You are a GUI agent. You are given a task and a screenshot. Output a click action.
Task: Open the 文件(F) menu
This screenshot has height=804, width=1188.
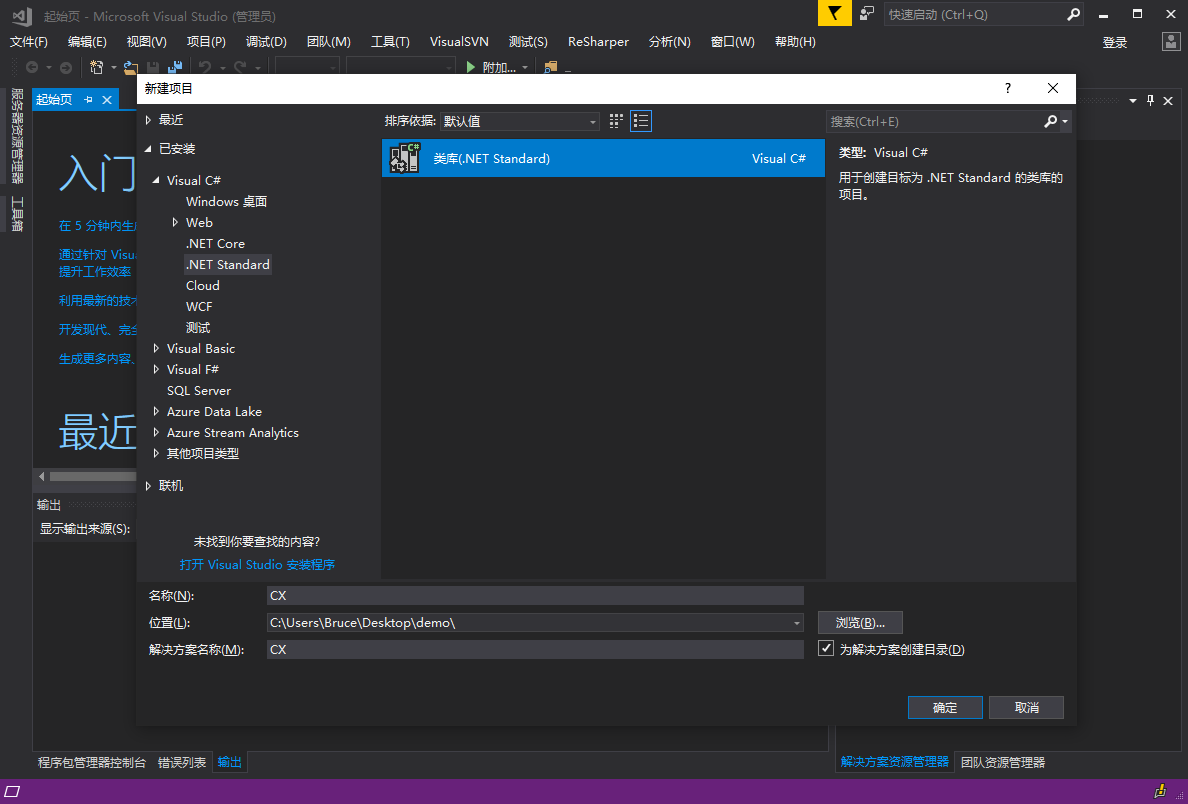29,42
